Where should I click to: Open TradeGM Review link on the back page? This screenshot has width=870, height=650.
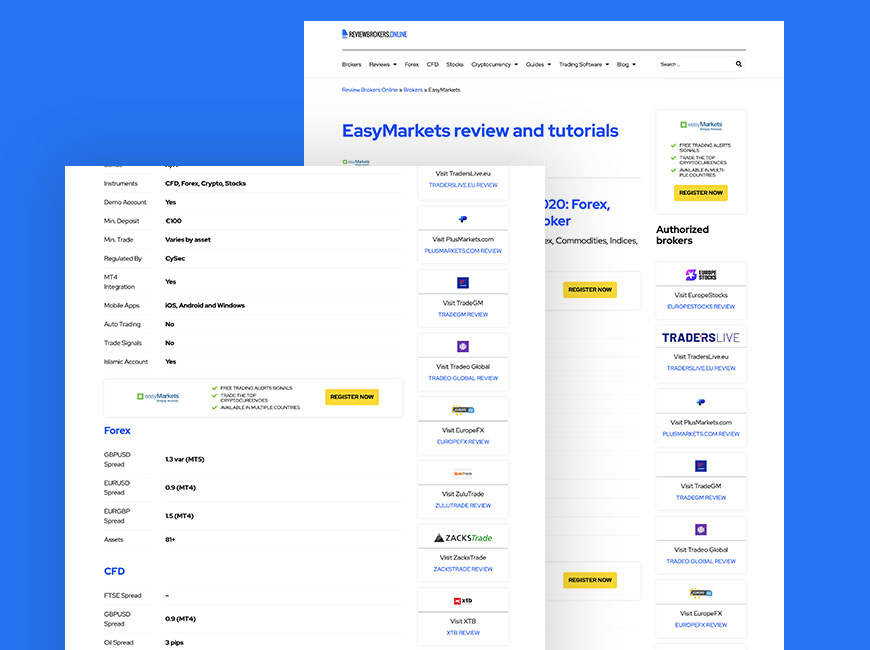[701, 498]
